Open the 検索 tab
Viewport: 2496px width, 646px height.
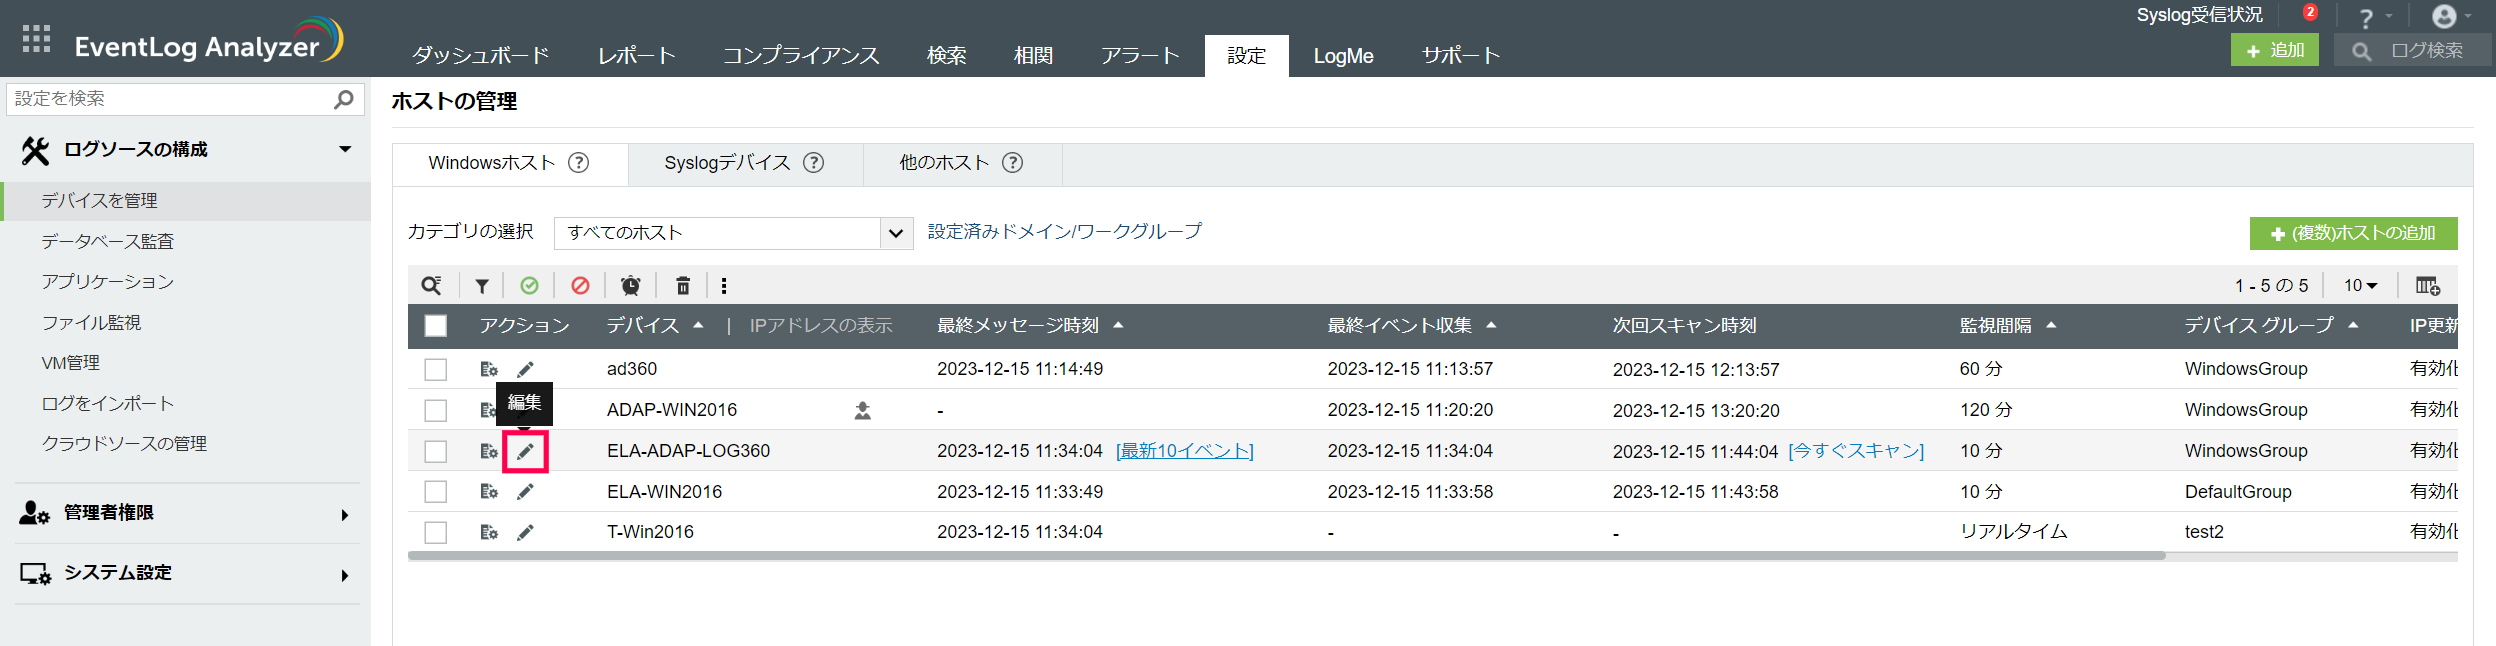(x=946, y=56)
